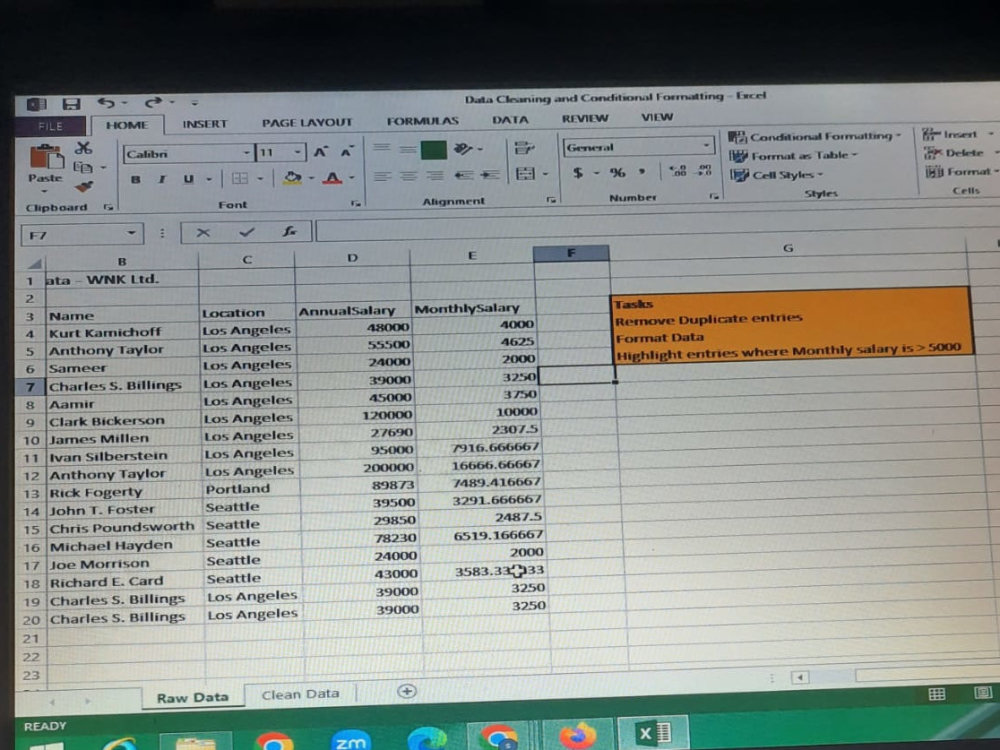Viewport: 1000px width, 750px height.
Task: Open the Cell Styles dropdown
Action: (777, 175)
